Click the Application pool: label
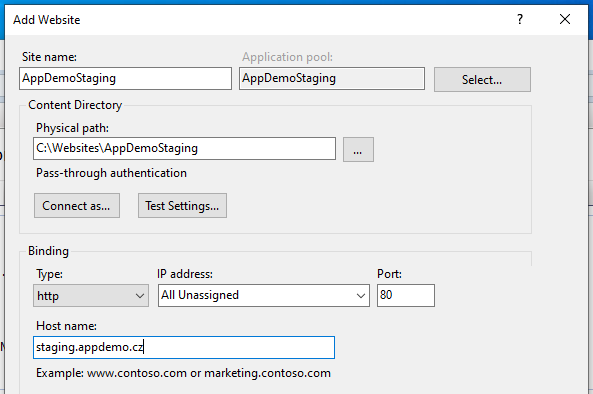 (287, 57)
